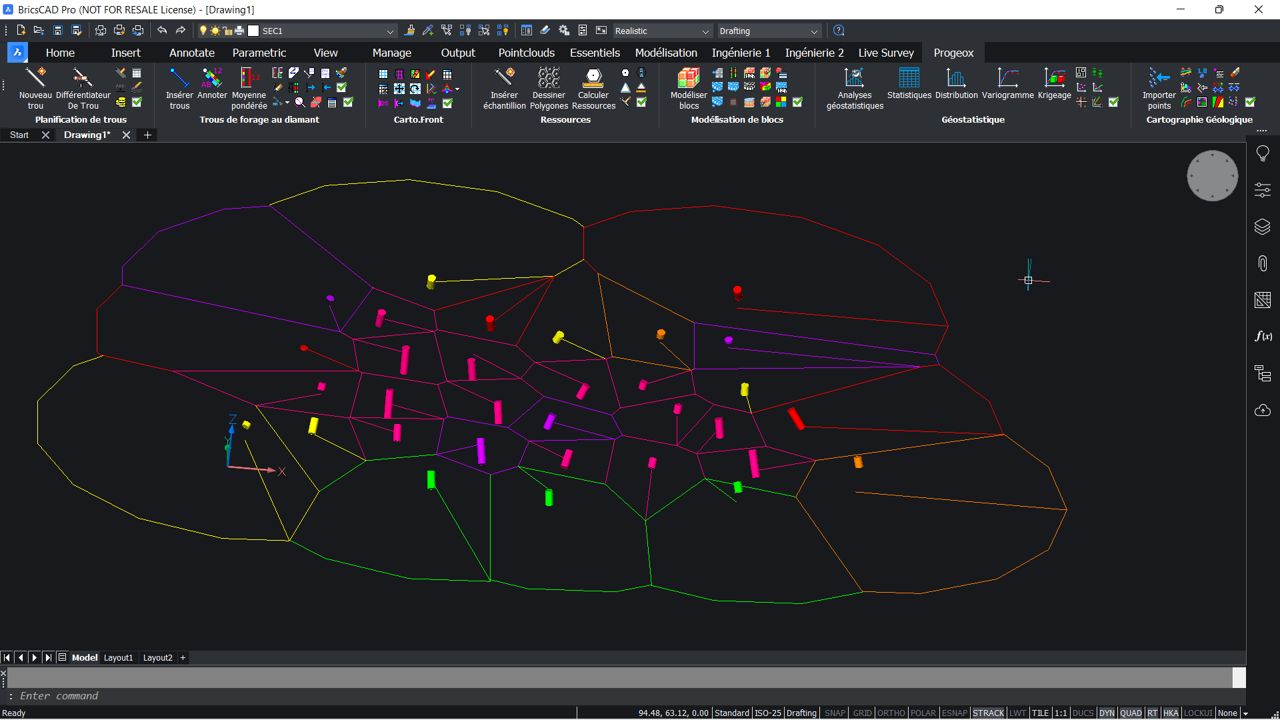This screenshot has height=720, width=1280.
Task: Select the Nouveau trou tool
Action: tap(35, 88)
